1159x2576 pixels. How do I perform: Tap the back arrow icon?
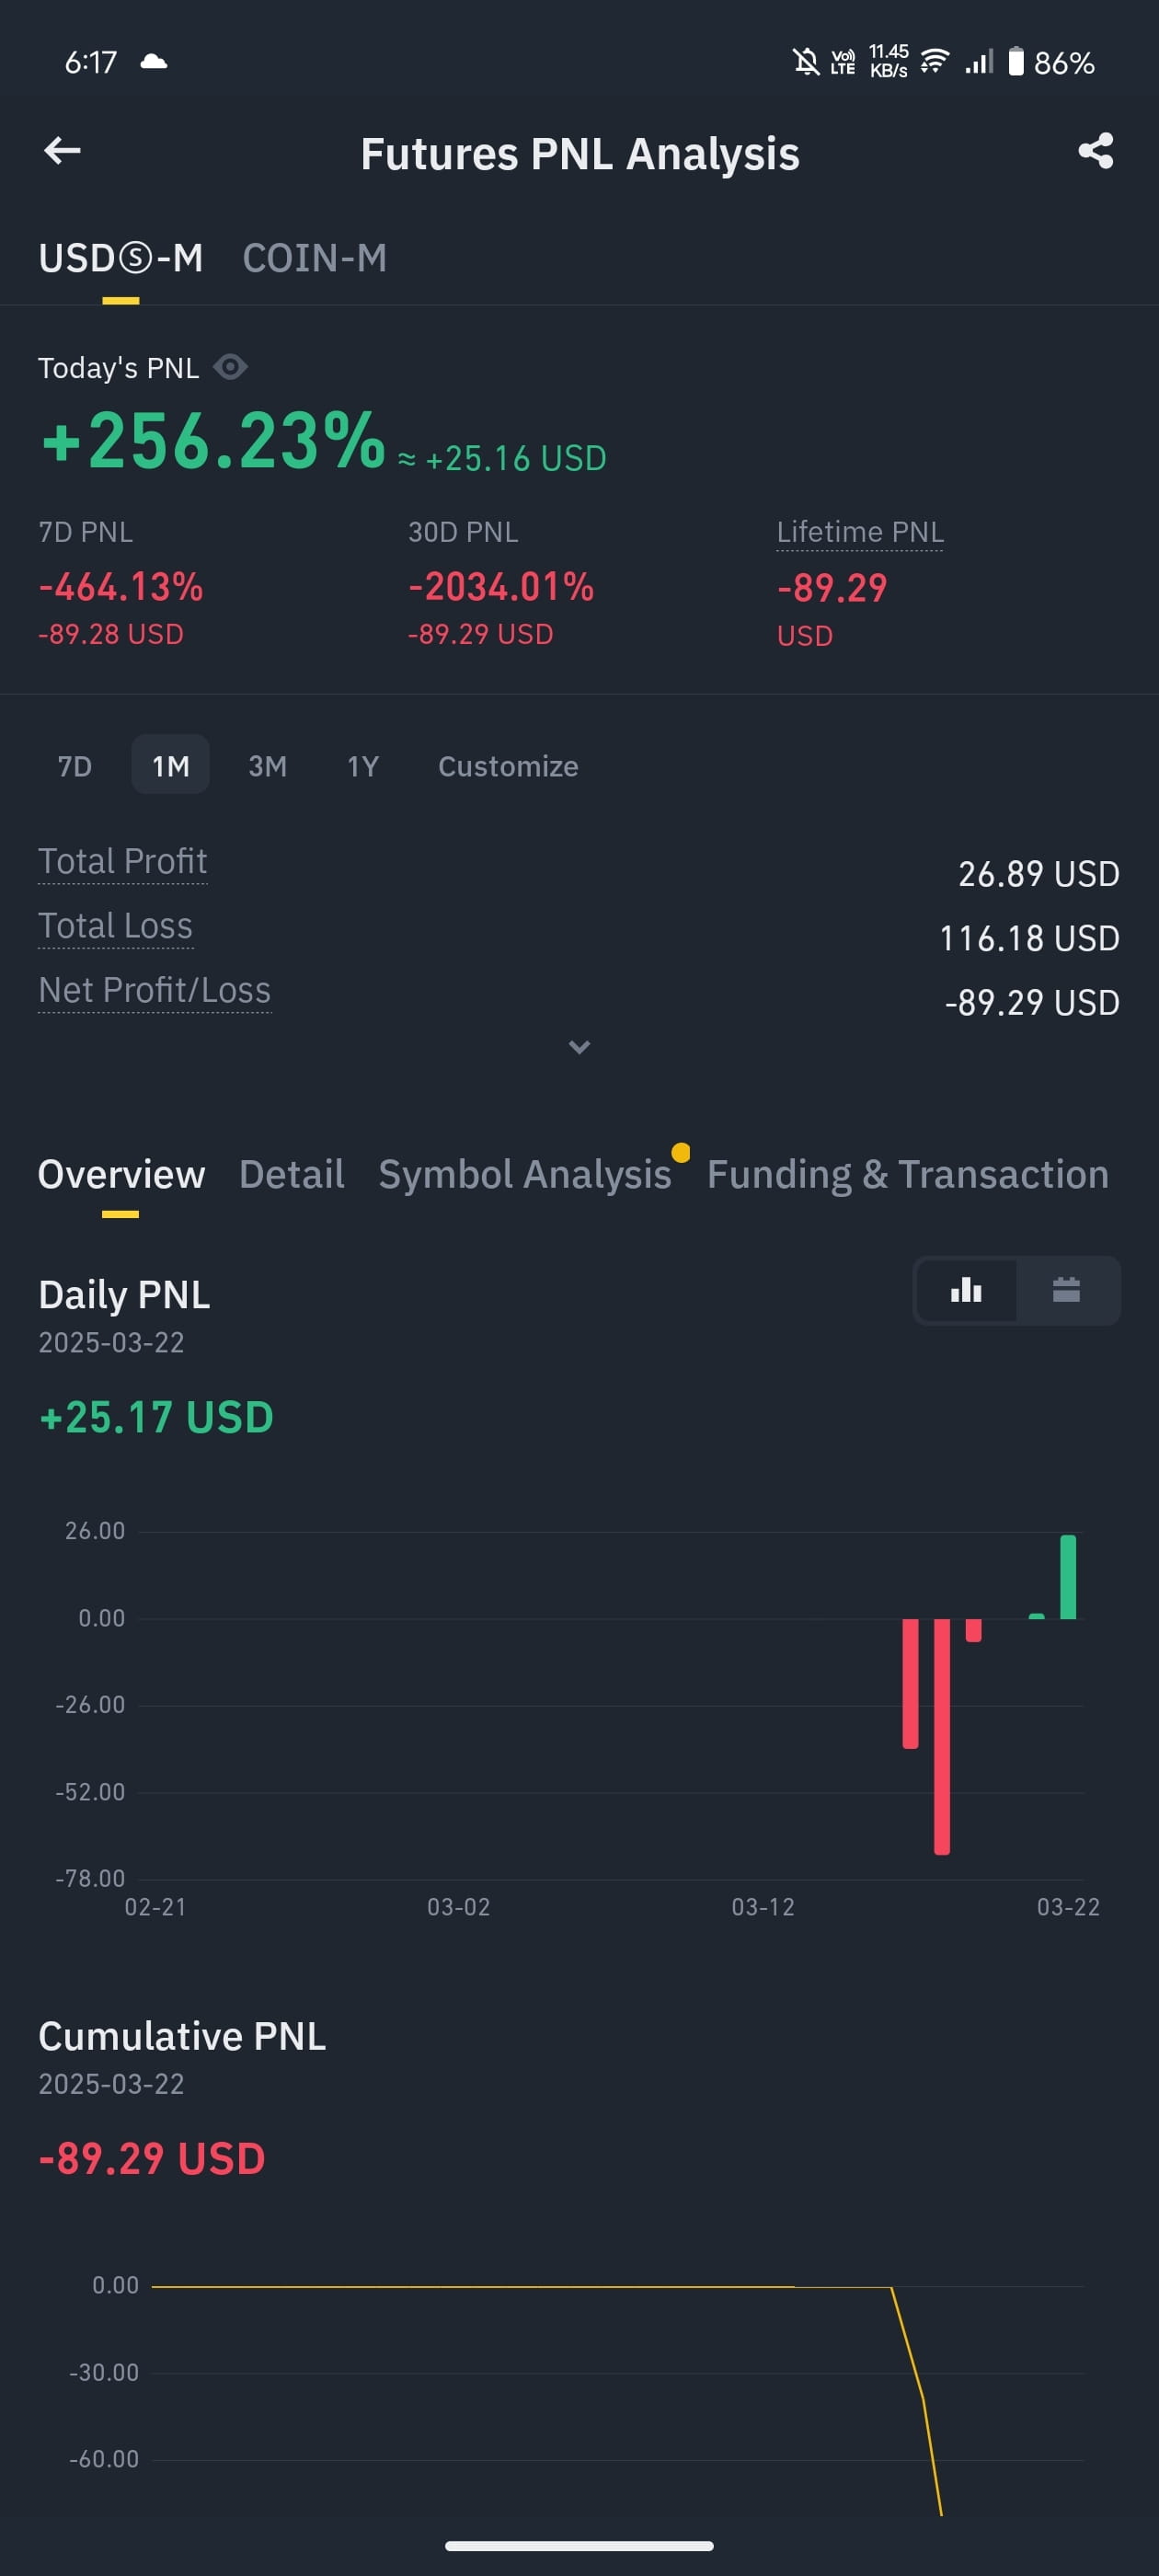pyautogui.click(x=62, y=151)
